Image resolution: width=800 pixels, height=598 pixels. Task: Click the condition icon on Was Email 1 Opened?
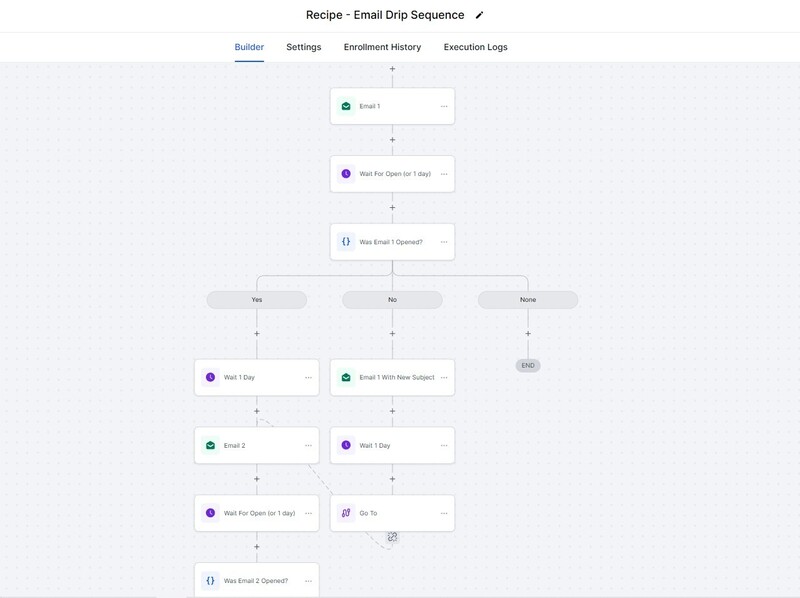click(346, 240)
